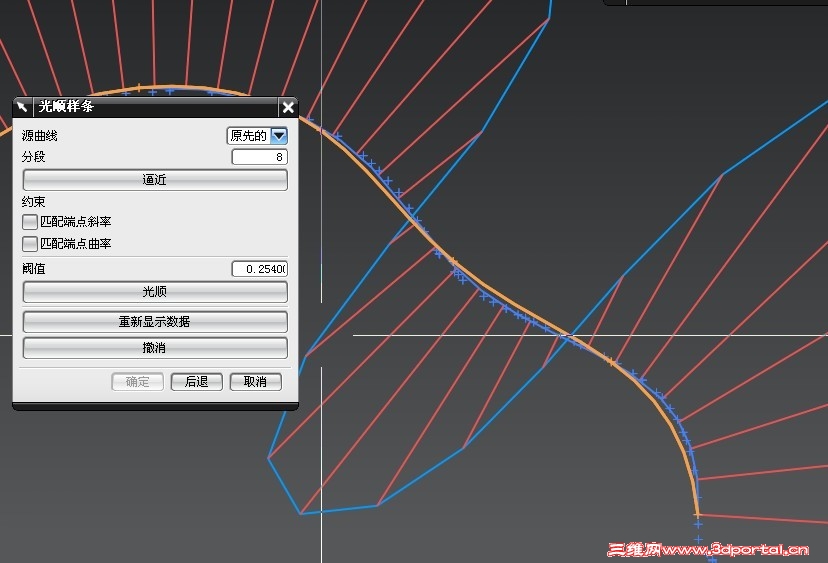Enable the 匹配端点斜率 checkbox
Screen dimensions: 828x563
coord(30,222)
